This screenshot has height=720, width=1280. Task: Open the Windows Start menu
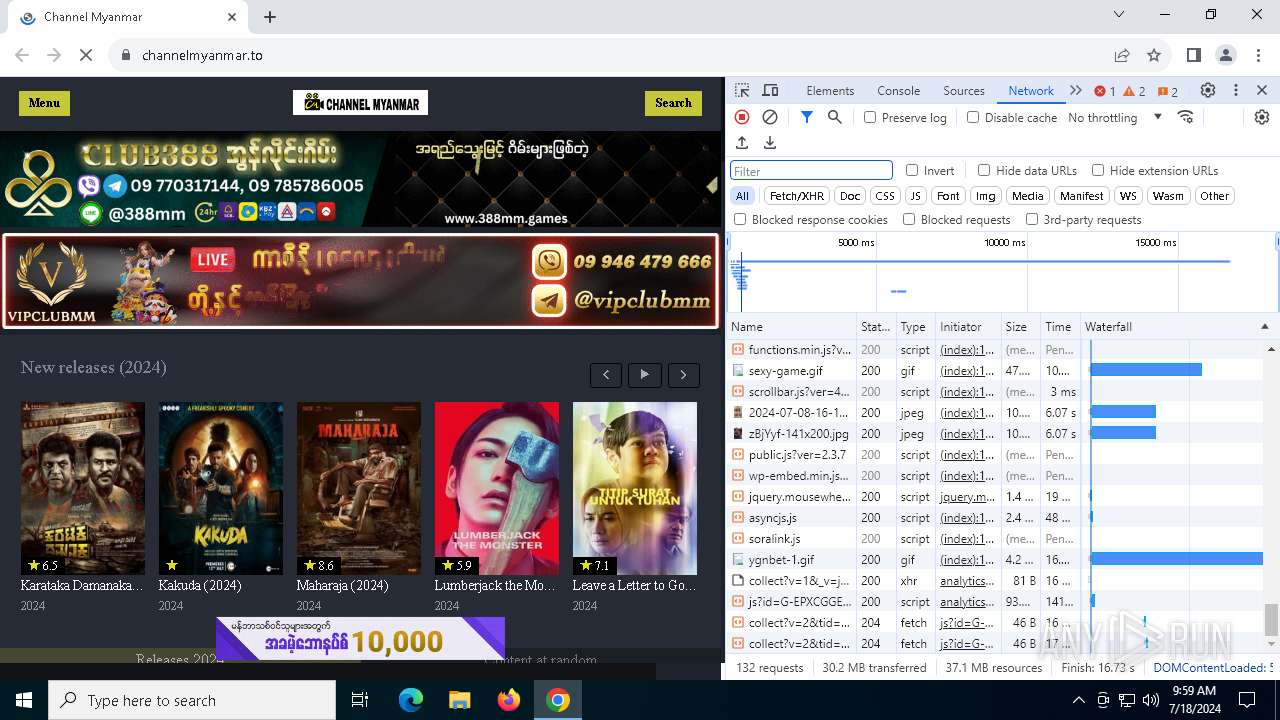24,700
